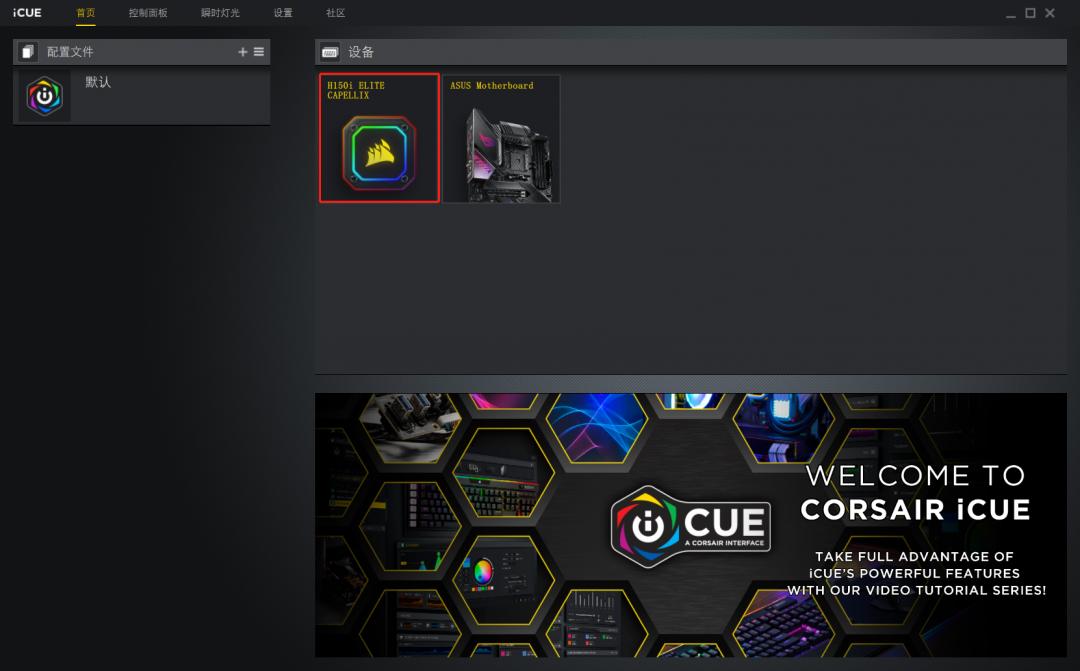Select the ASUS Motherboard device tile
The width and height of the screenshot is (1080, 671).
coord(501,139)
